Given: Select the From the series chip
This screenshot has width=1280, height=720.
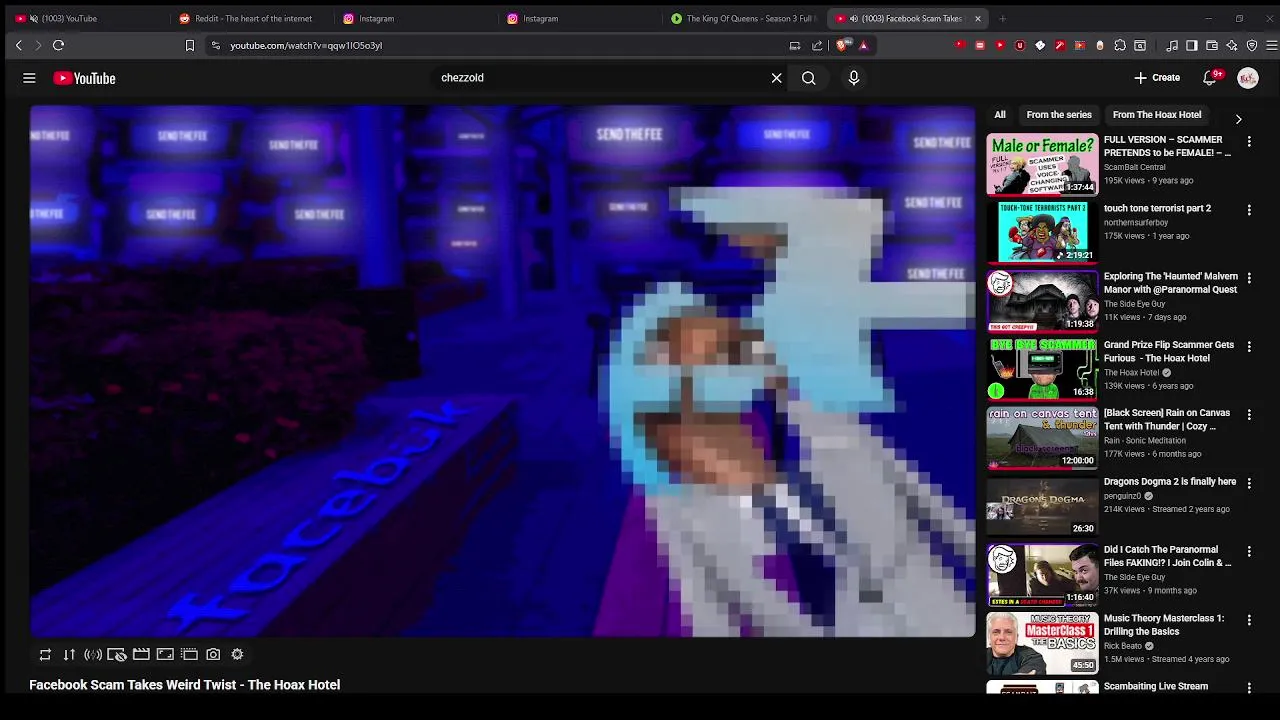Looking at the screenshot, I should click(x=1059, y=115).
